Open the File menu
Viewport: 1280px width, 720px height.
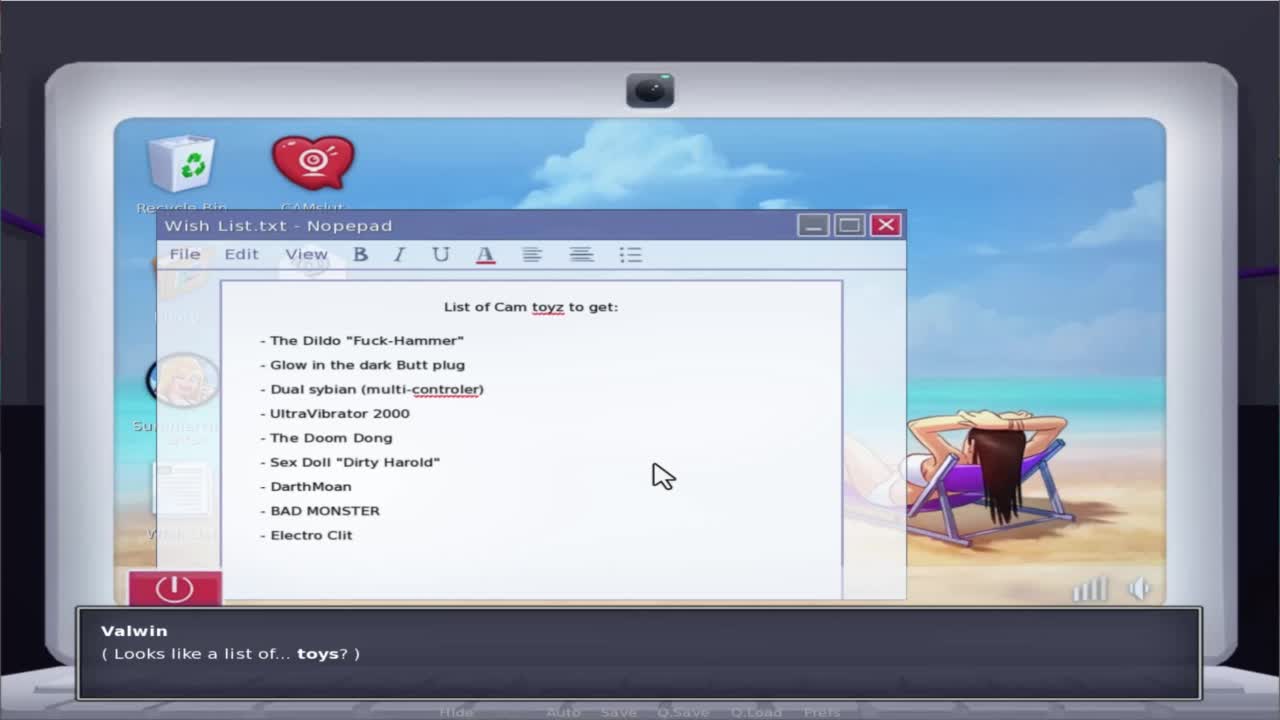184,254
